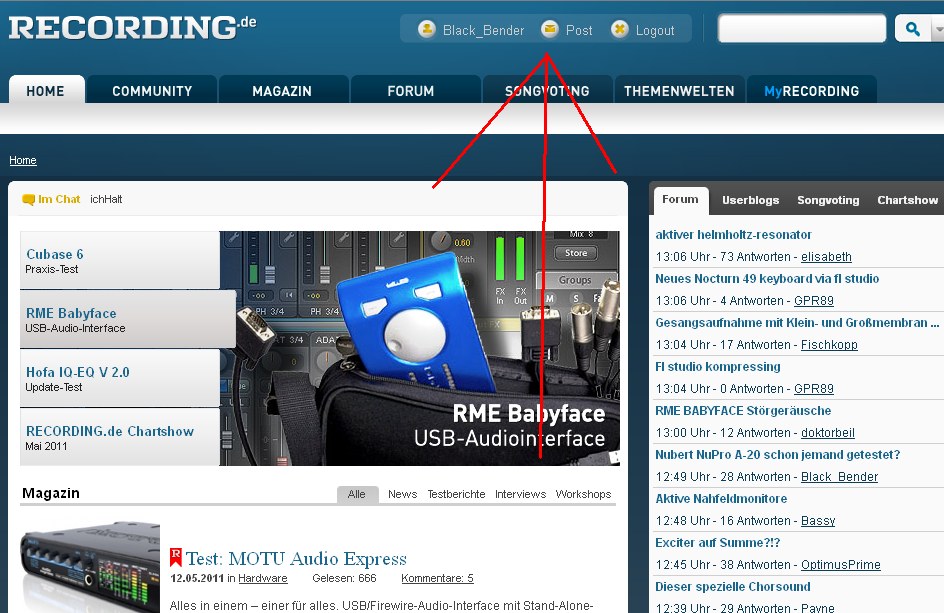Switch to the Userblogs sidebar tab
Image resolution: width=944 pixels, height=613 pixels.
pyautogui.click(x=751, y=201)
